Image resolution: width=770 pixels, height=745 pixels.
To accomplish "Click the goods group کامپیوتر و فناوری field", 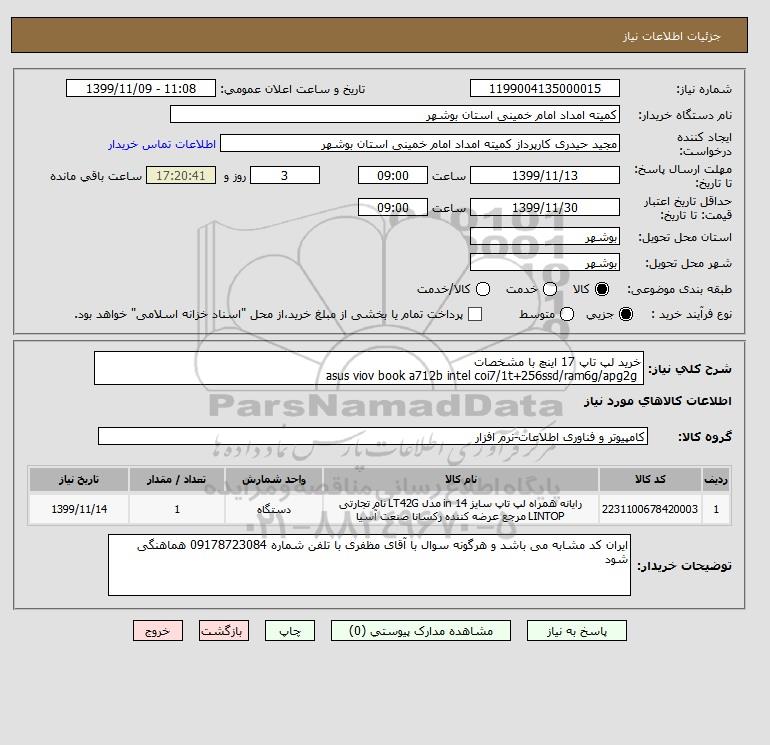I will point(373,436).
